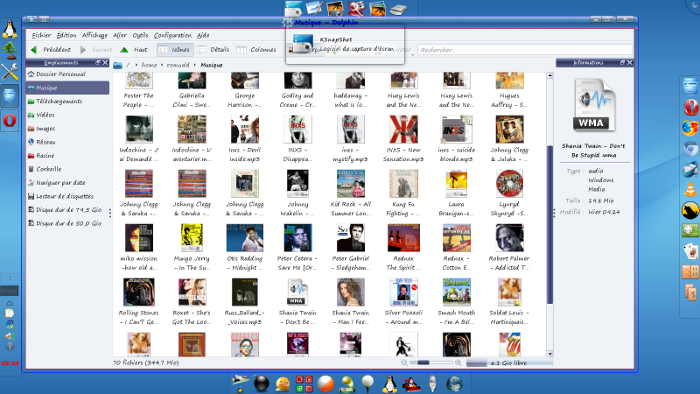The width and height of the screenshot is (700, 394).
Task: Click the zoom in magnifier icon
Action: click(458, 363)
